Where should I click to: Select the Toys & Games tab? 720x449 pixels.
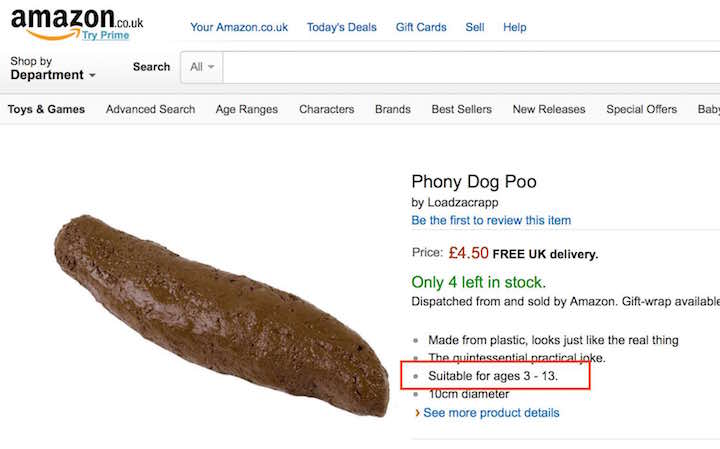(x=46, y=110)
